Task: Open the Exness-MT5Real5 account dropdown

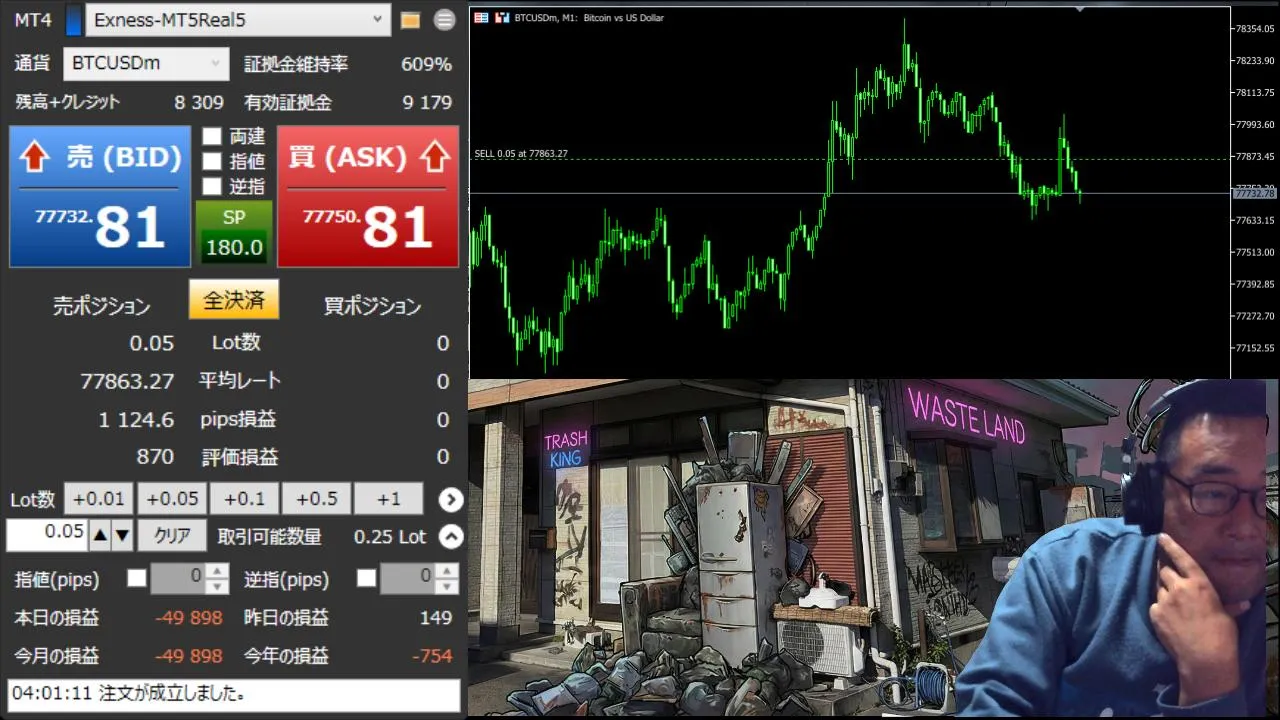Action: (238, 20)
